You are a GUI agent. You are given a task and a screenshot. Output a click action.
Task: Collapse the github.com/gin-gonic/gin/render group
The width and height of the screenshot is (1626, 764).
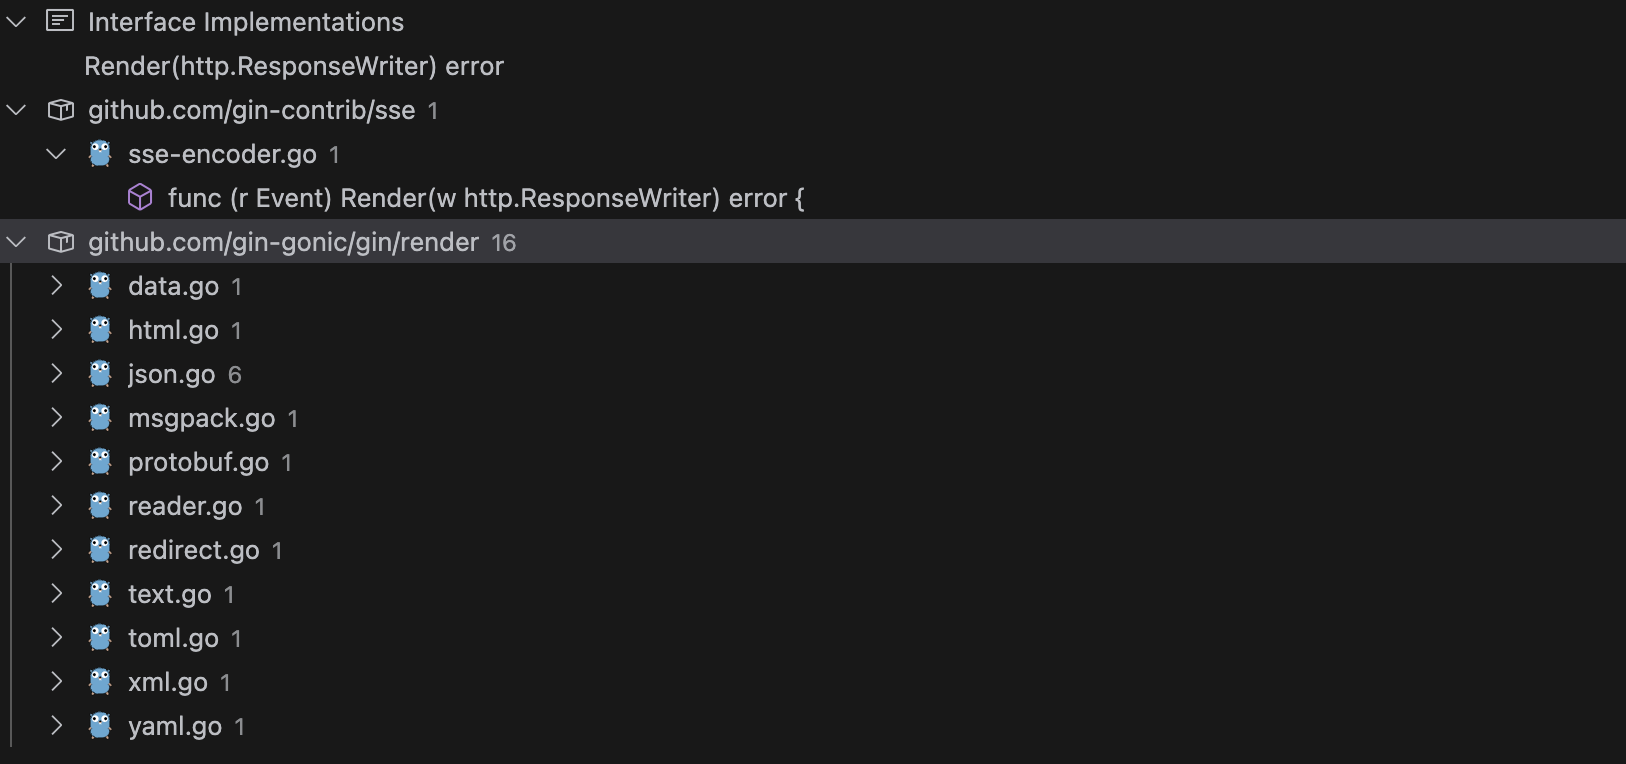(x=17, y=242)
